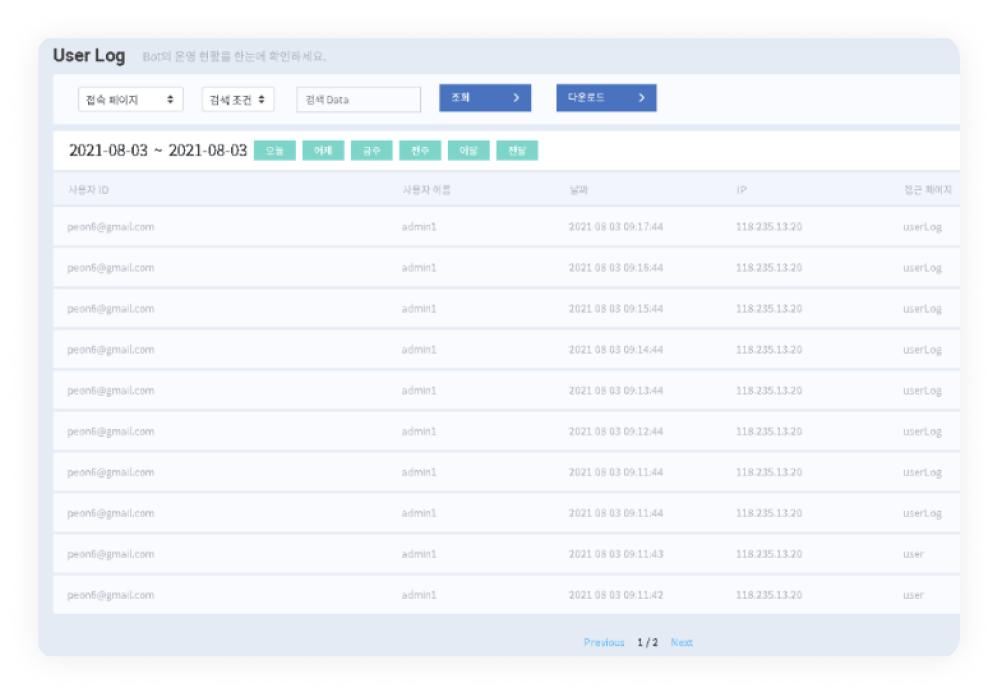Click the IP column header
This screenshot has width=996, height=698.
tap(741, 189)
